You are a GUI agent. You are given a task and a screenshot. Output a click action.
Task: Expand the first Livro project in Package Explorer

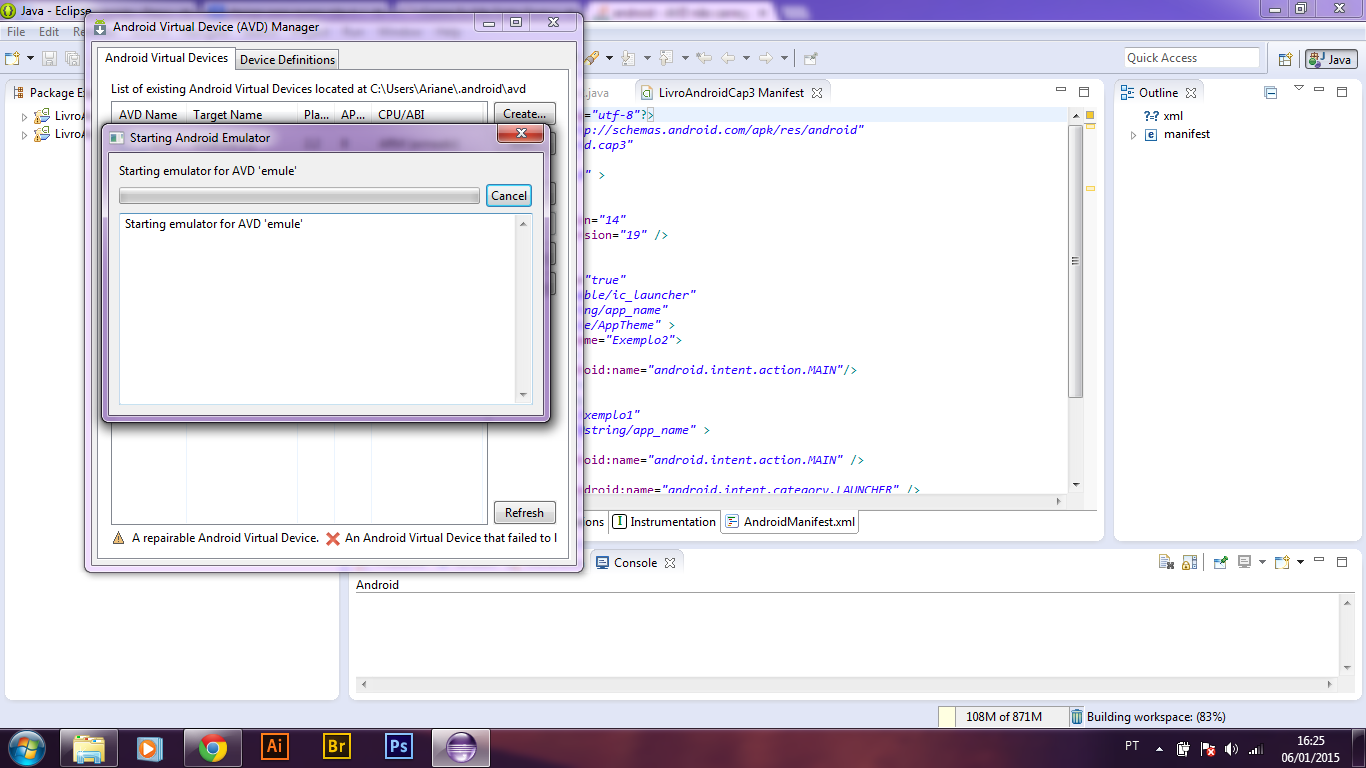click(25, 116)
